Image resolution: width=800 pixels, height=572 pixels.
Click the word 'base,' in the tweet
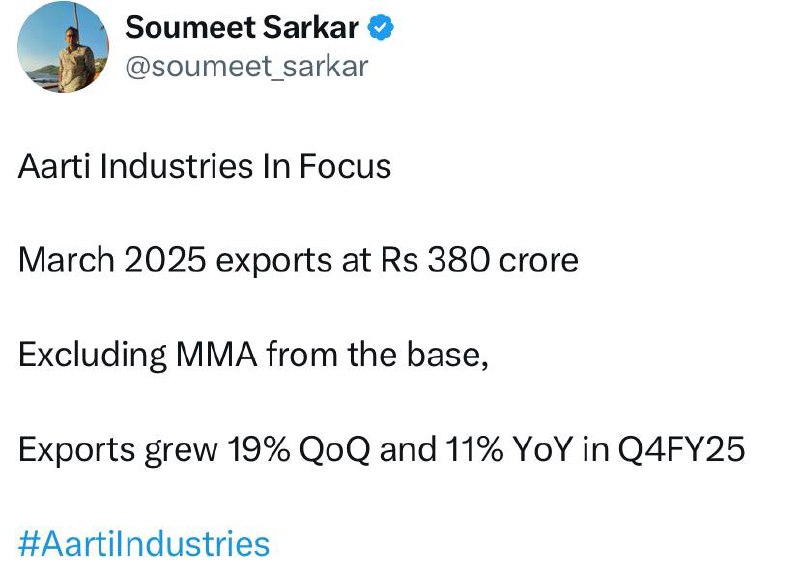(x=447, y=355)
